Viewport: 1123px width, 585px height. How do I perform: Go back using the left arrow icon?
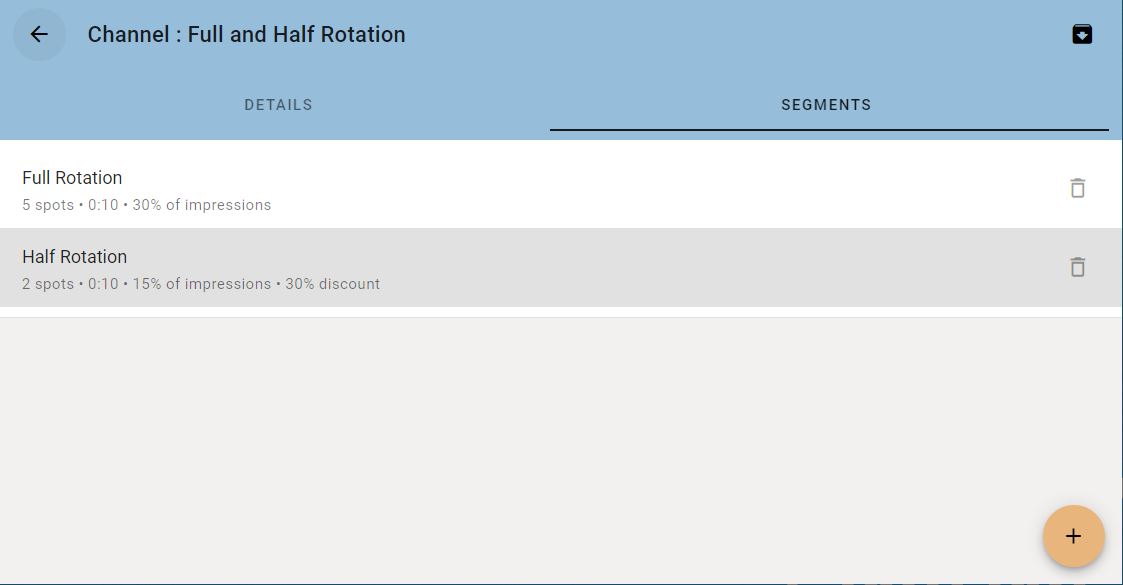39,34
